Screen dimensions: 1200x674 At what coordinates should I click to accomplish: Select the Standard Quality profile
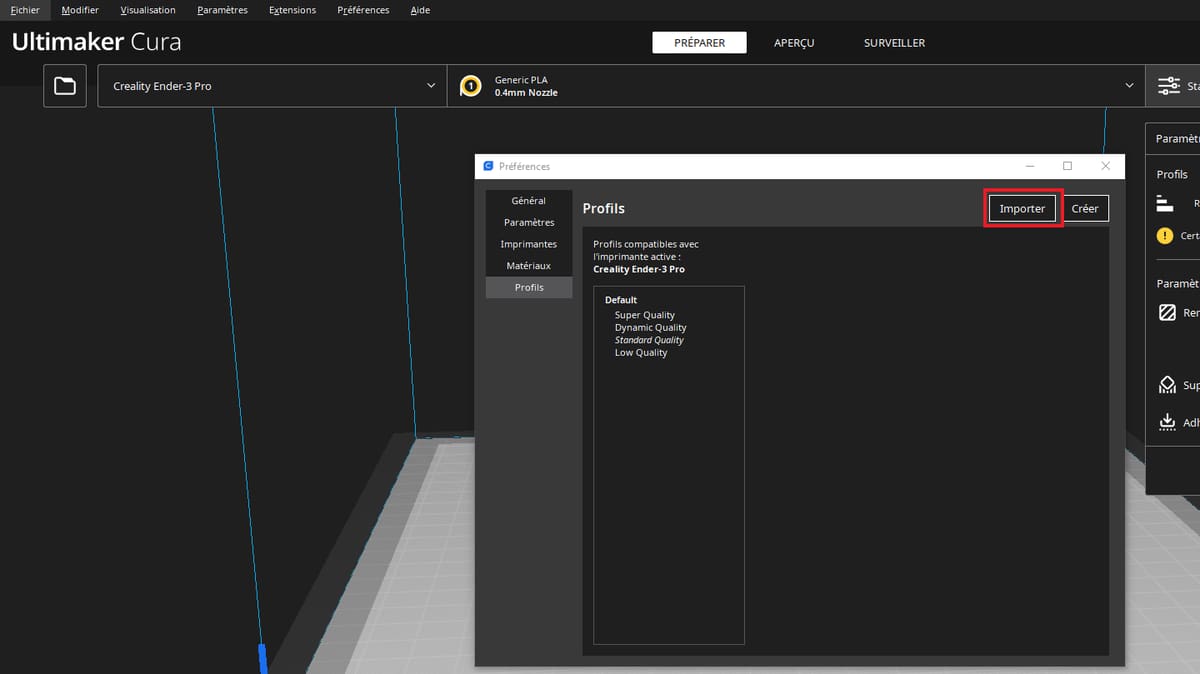pos(649,340)
